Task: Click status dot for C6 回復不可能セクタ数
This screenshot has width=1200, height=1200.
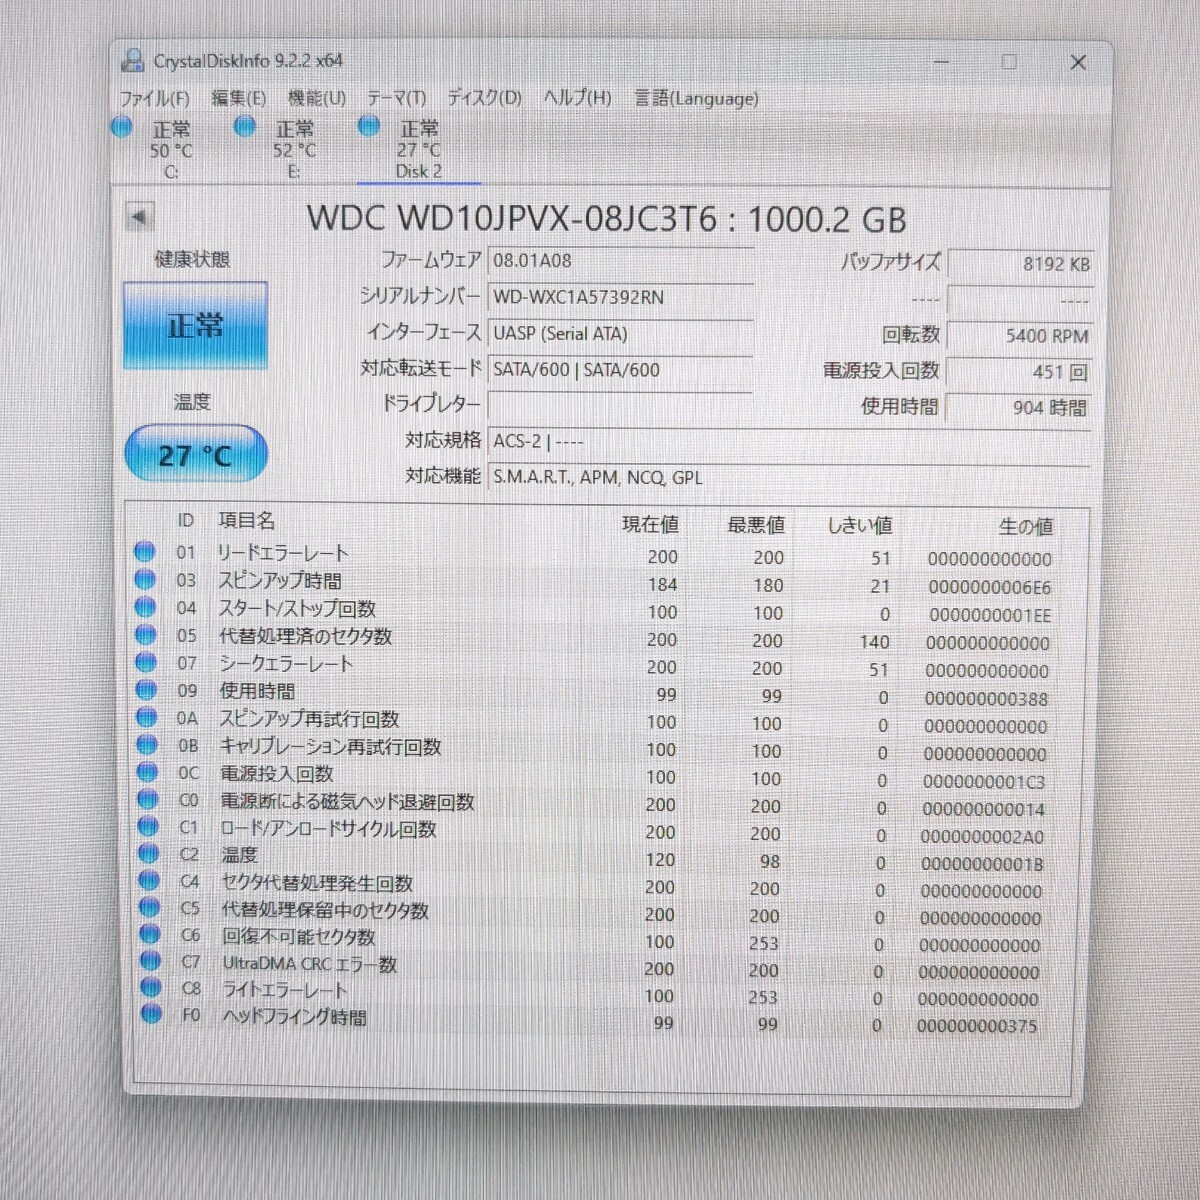Action: tap(150, 934)
